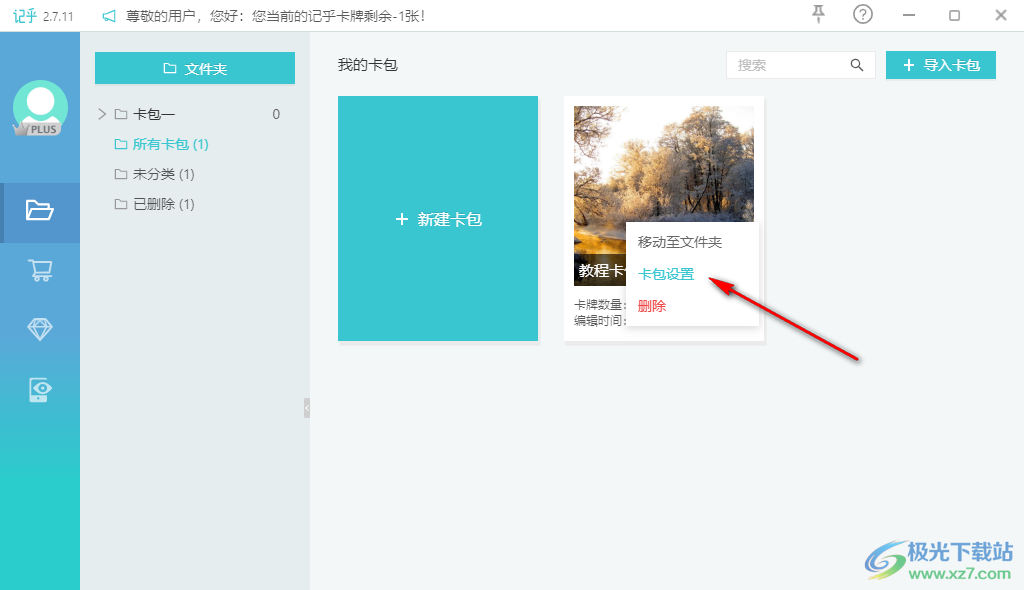The height and width of the screenshot is (590, 1024).
Task: Open the review eye sidebar icon
Action: pos(40,389)
